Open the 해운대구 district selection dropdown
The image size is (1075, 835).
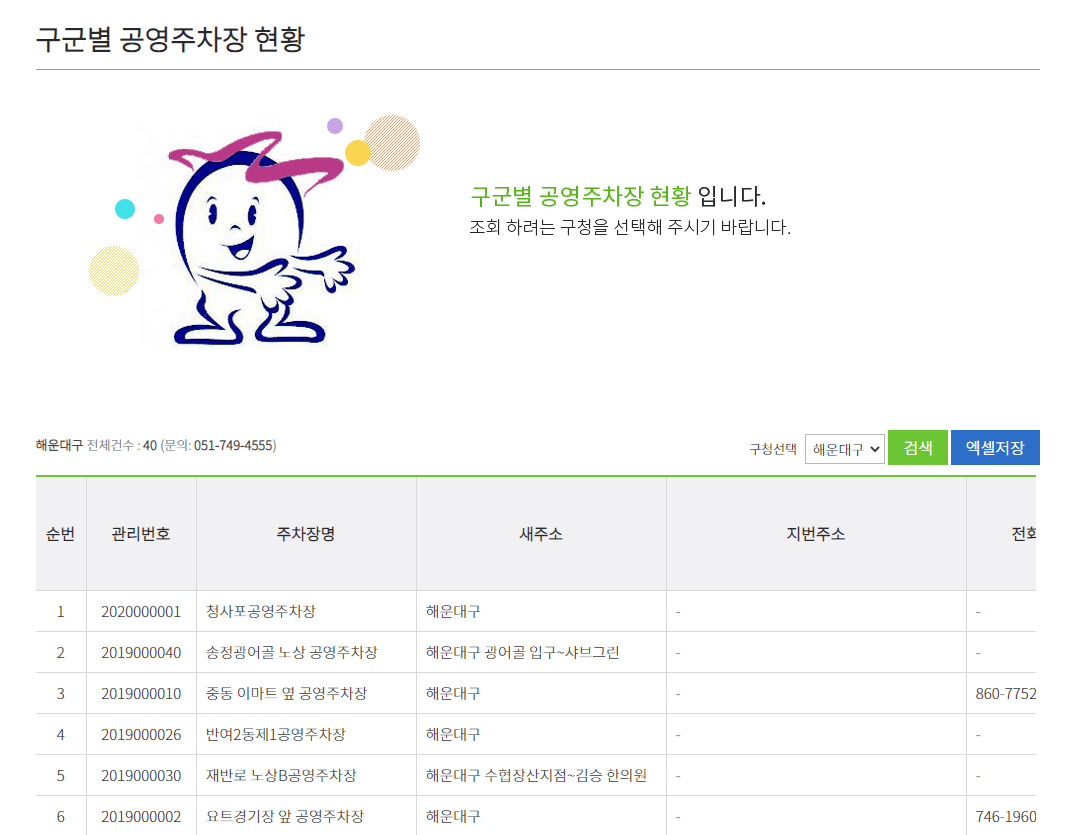[x=844, y=448]
